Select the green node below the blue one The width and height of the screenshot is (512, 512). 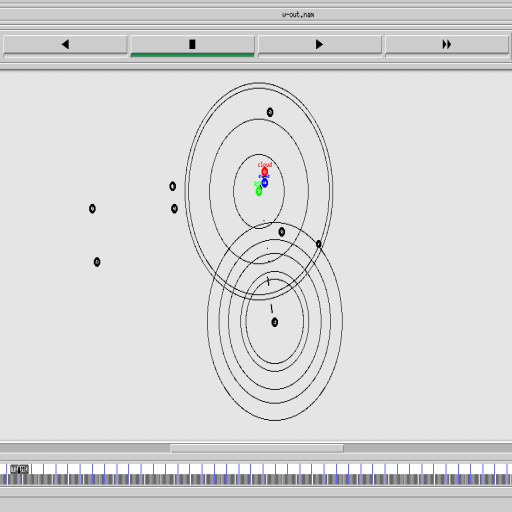tap(259, 191)
